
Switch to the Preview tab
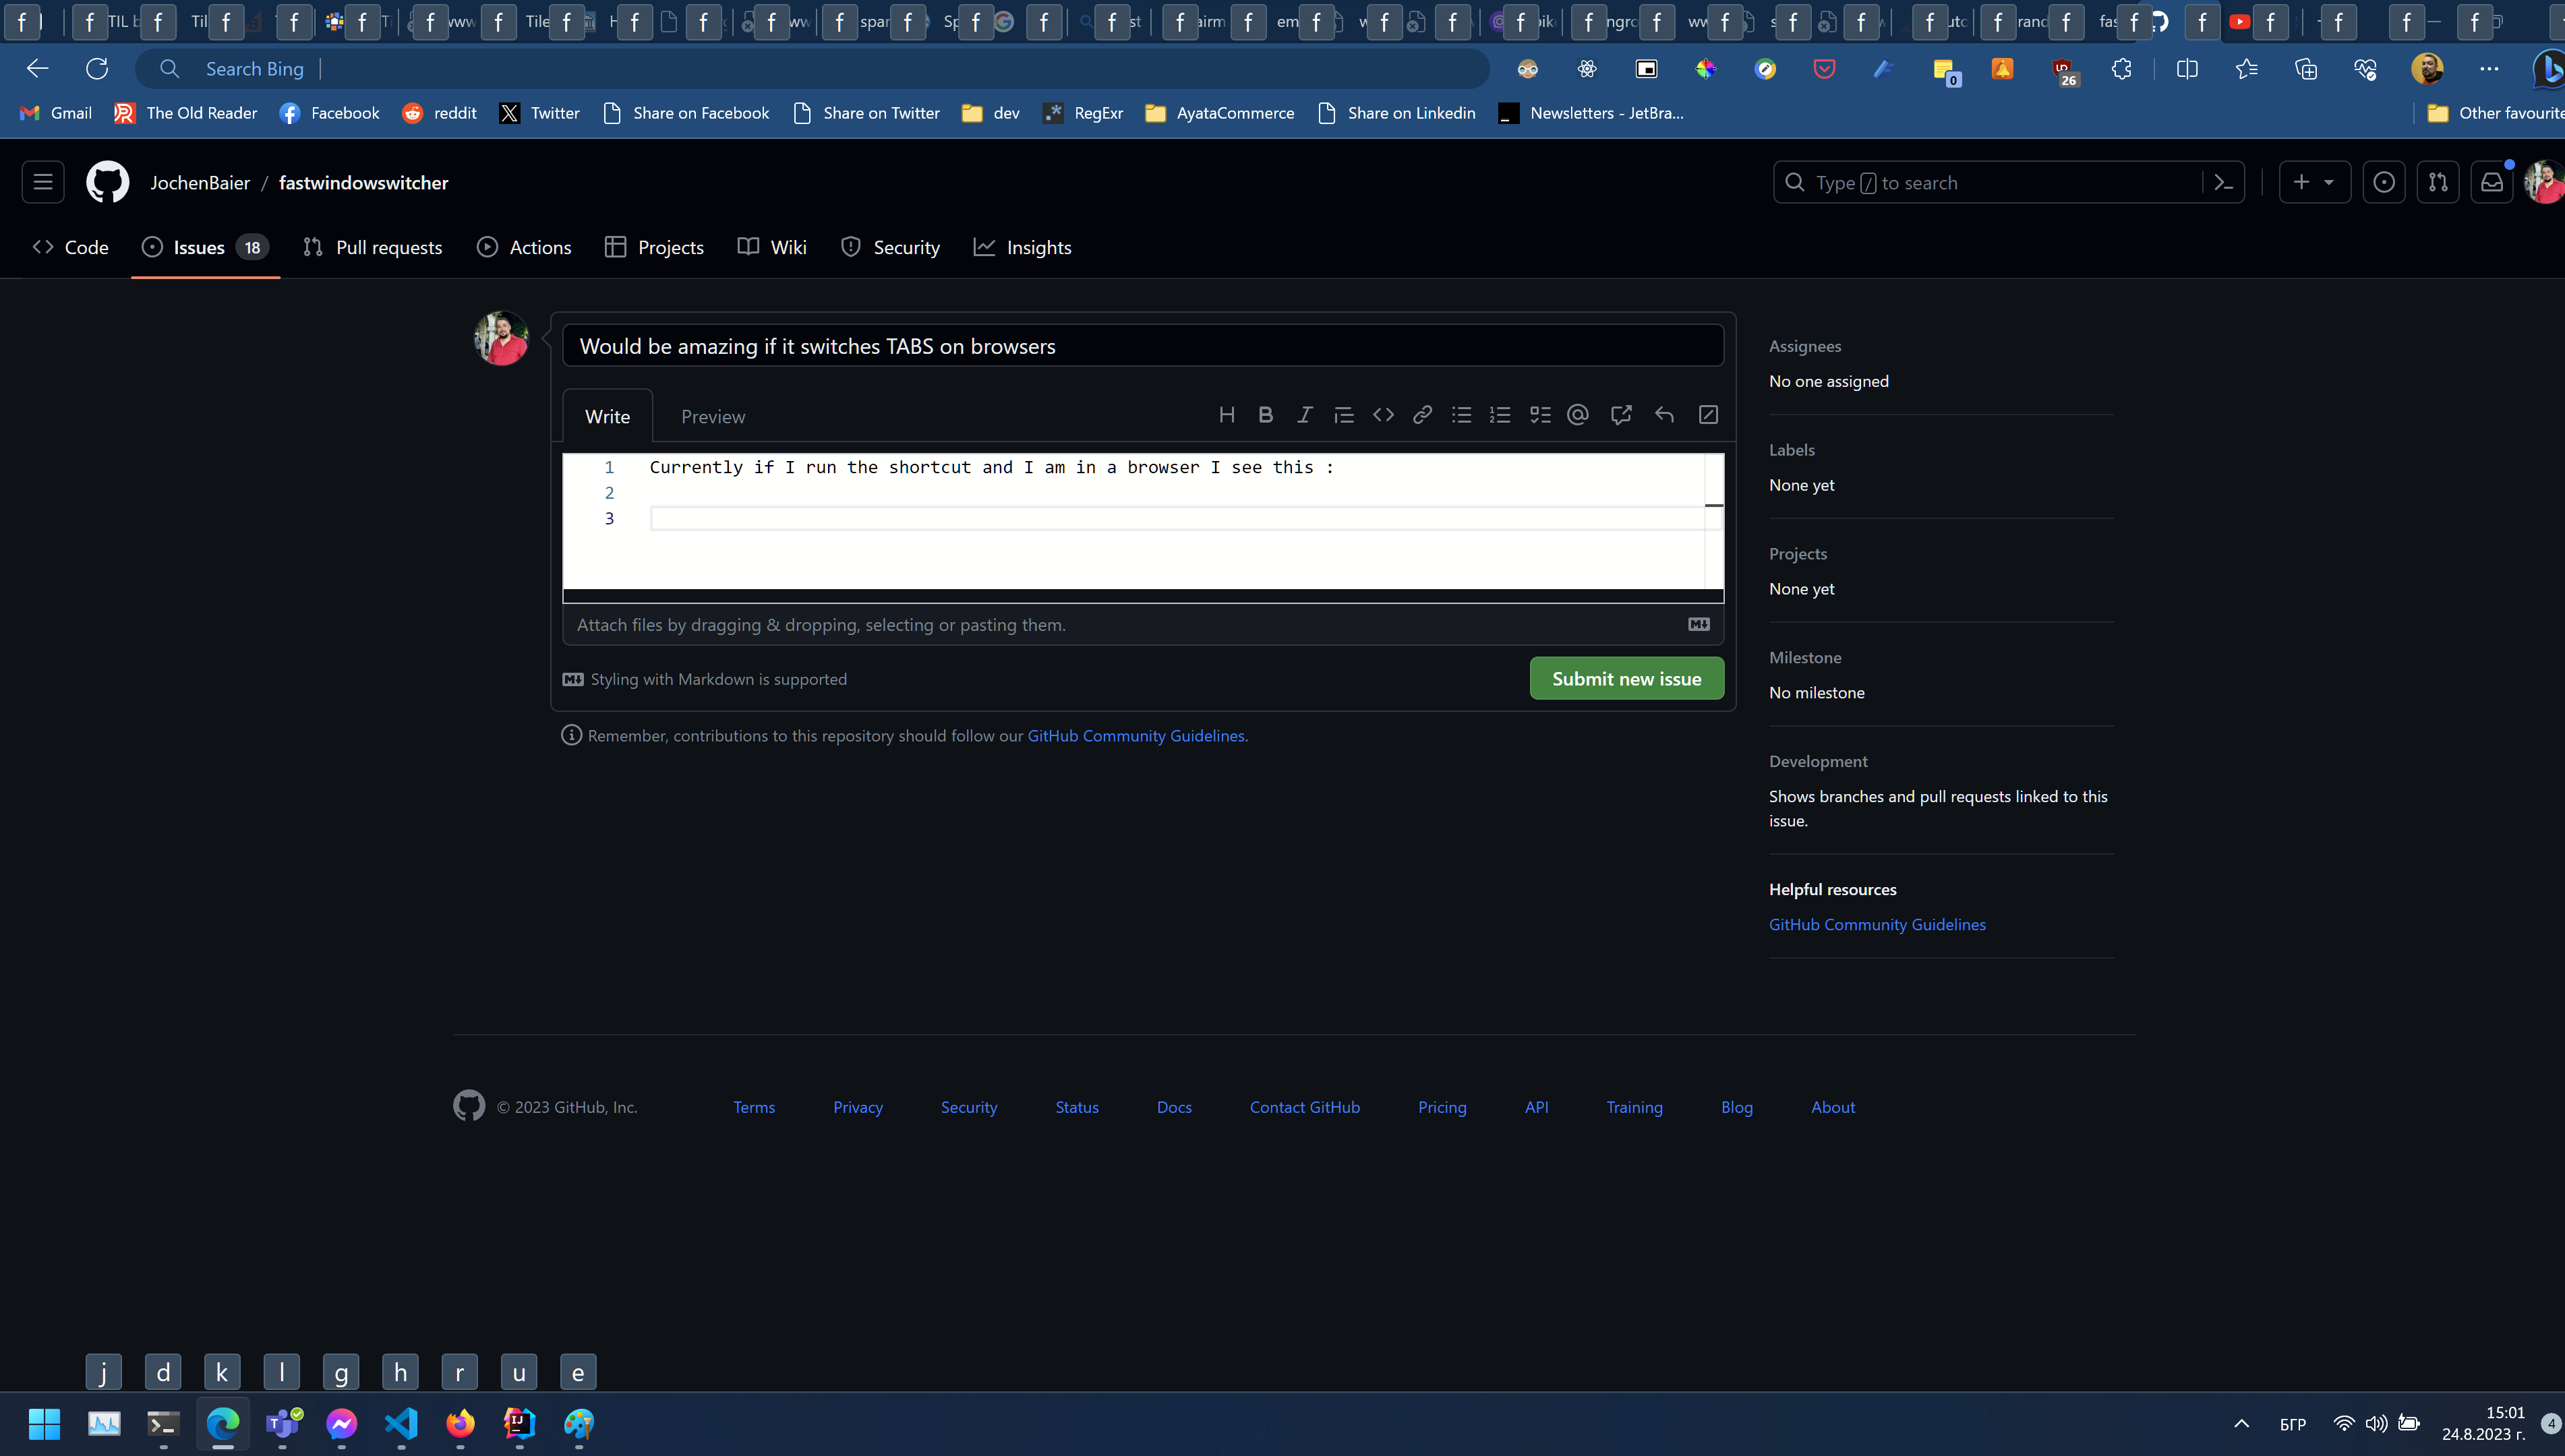click(x=712, y=415)
